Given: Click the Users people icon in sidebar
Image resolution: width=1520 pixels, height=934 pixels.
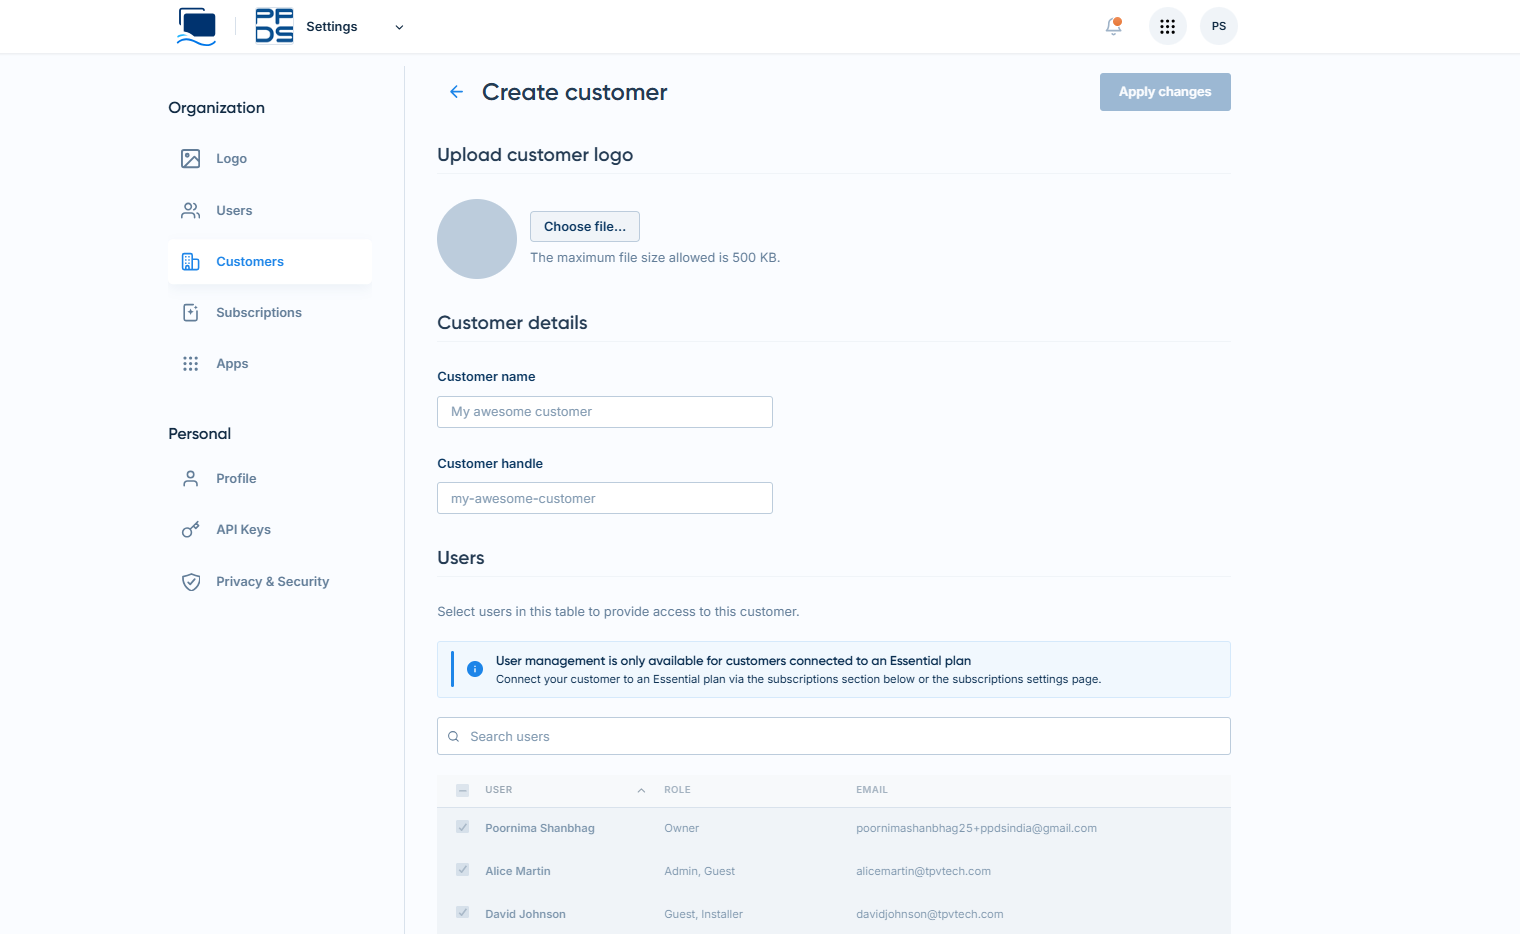Looking at the screenshot, I should (190, 210).
